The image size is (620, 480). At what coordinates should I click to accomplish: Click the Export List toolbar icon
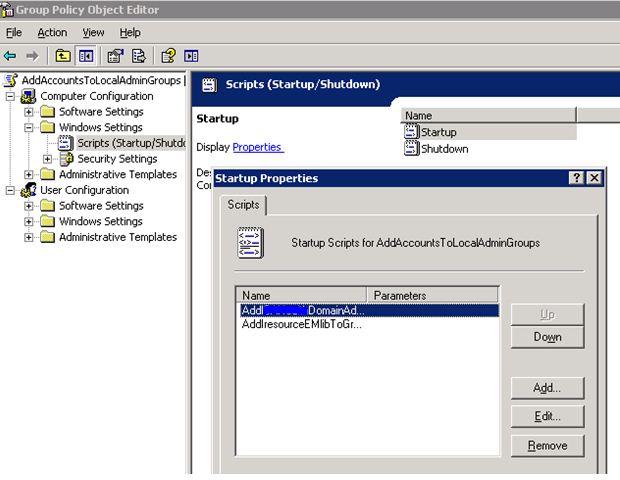click(x=139, y=56)
